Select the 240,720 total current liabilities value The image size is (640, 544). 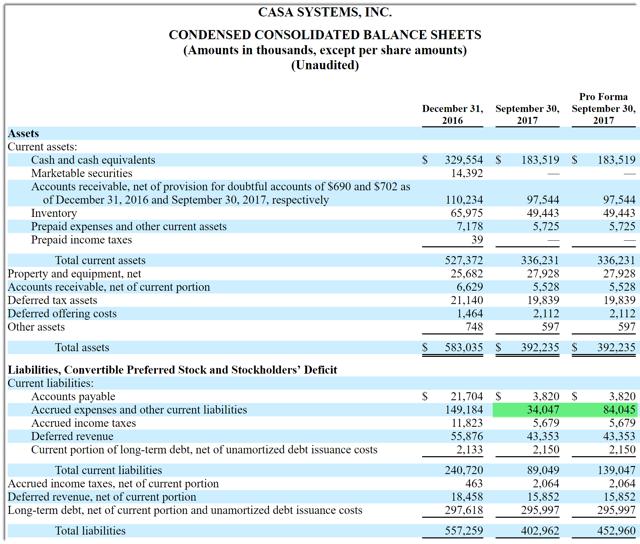pyautogui.click(x=464, y=471)
